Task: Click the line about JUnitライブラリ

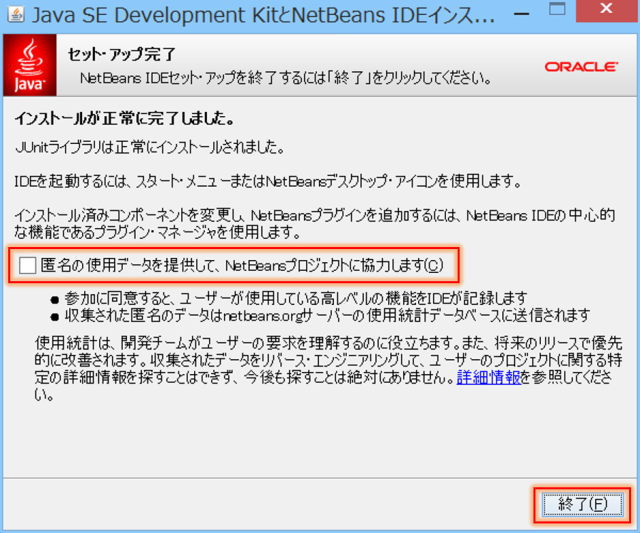Action: pos(149,147)
